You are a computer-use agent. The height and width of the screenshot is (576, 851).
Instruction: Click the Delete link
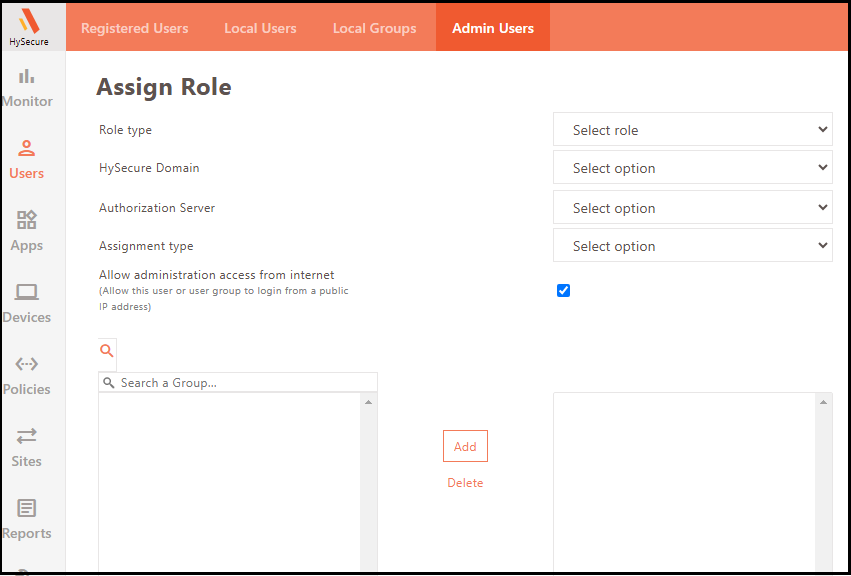coord(465,483)
